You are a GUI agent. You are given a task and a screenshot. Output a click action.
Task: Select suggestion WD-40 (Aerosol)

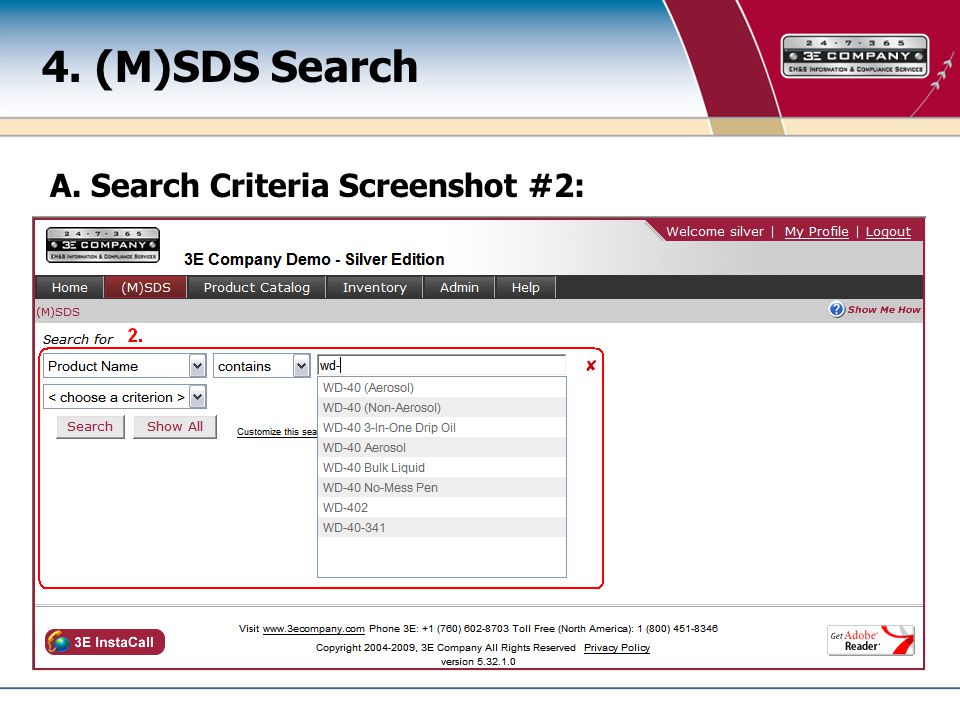coord(441,388)
